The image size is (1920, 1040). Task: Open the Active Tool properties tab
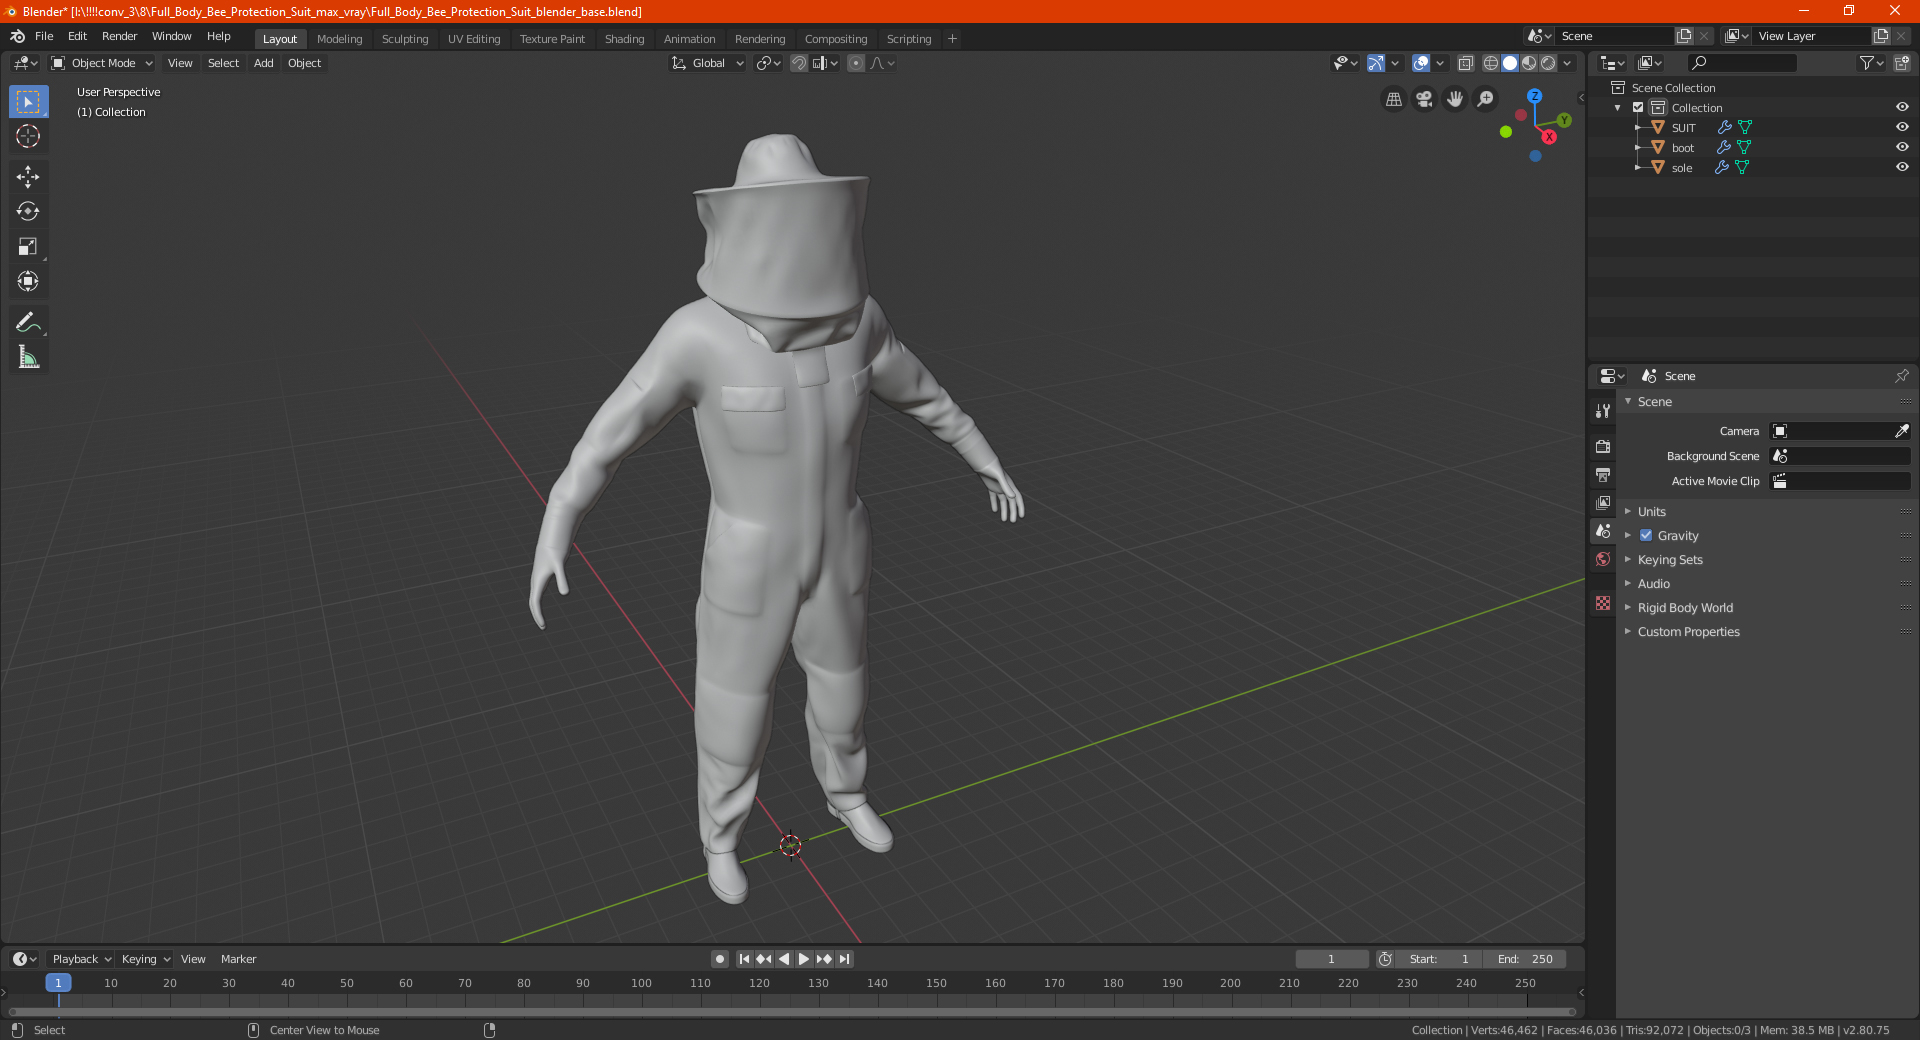pyautogui.click(x=1603, y=410)
